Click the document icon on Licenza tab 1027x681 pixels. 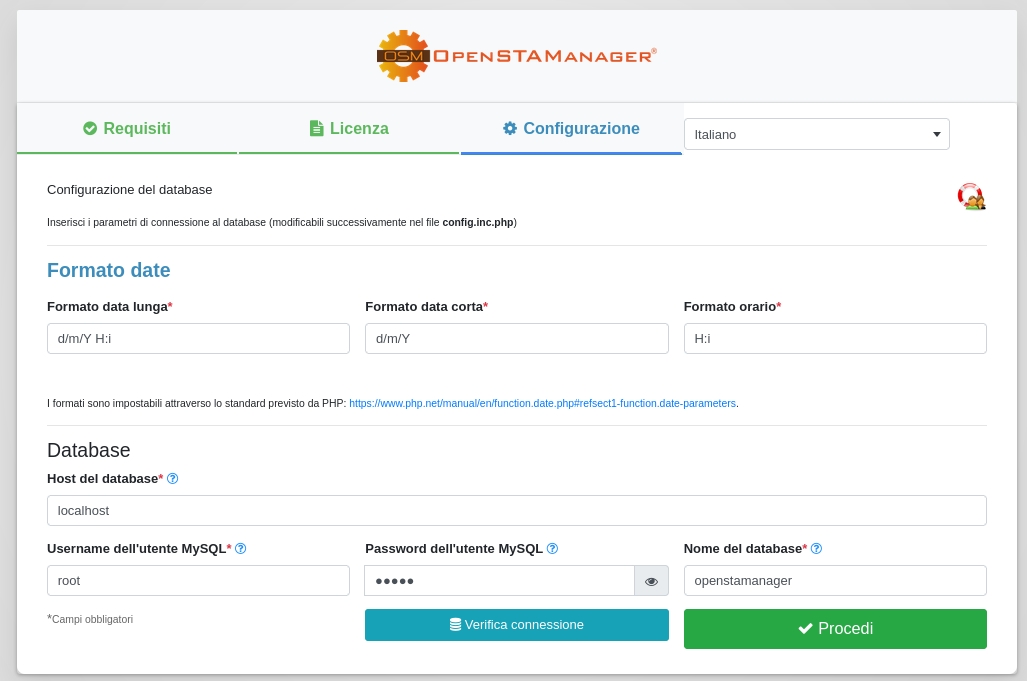pos(316,128)
